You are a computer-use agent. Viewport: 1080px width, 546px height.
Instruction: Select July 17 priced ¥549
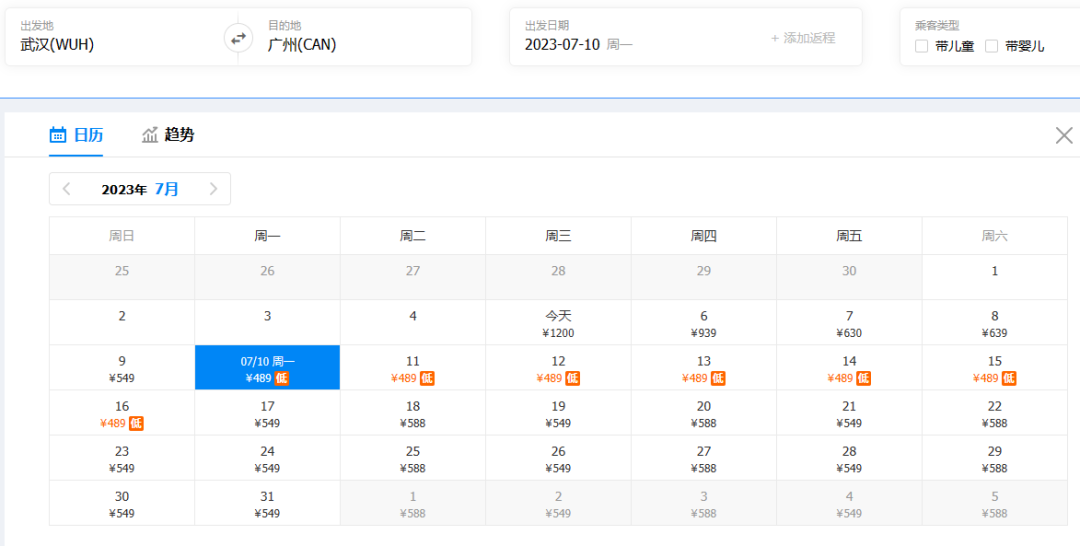pyautogui.click(x=267, y=413)
